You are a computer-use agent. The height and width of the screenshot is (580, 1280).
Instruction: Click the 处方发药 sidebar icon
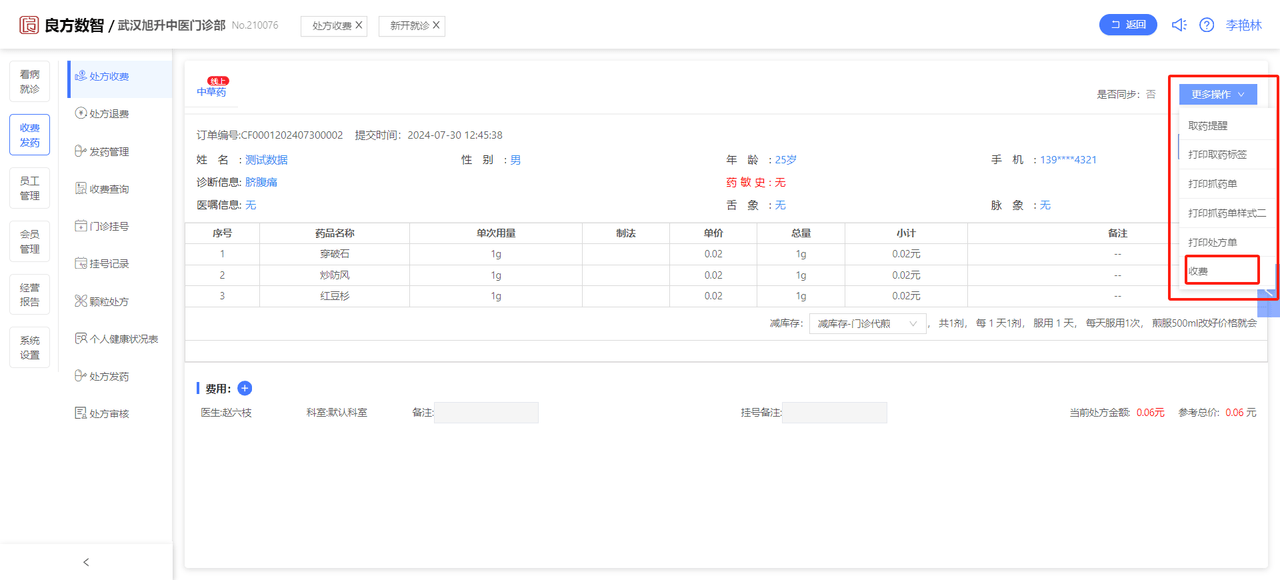click(81, 377)
